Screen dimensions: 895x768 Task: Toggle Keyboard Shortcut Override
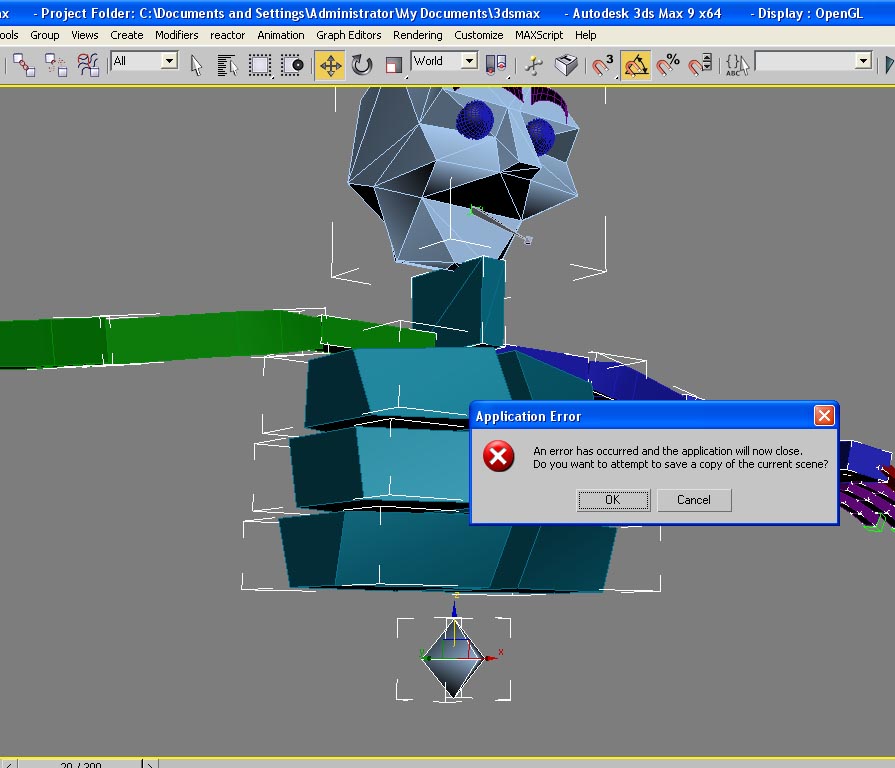tap(566, 65)
